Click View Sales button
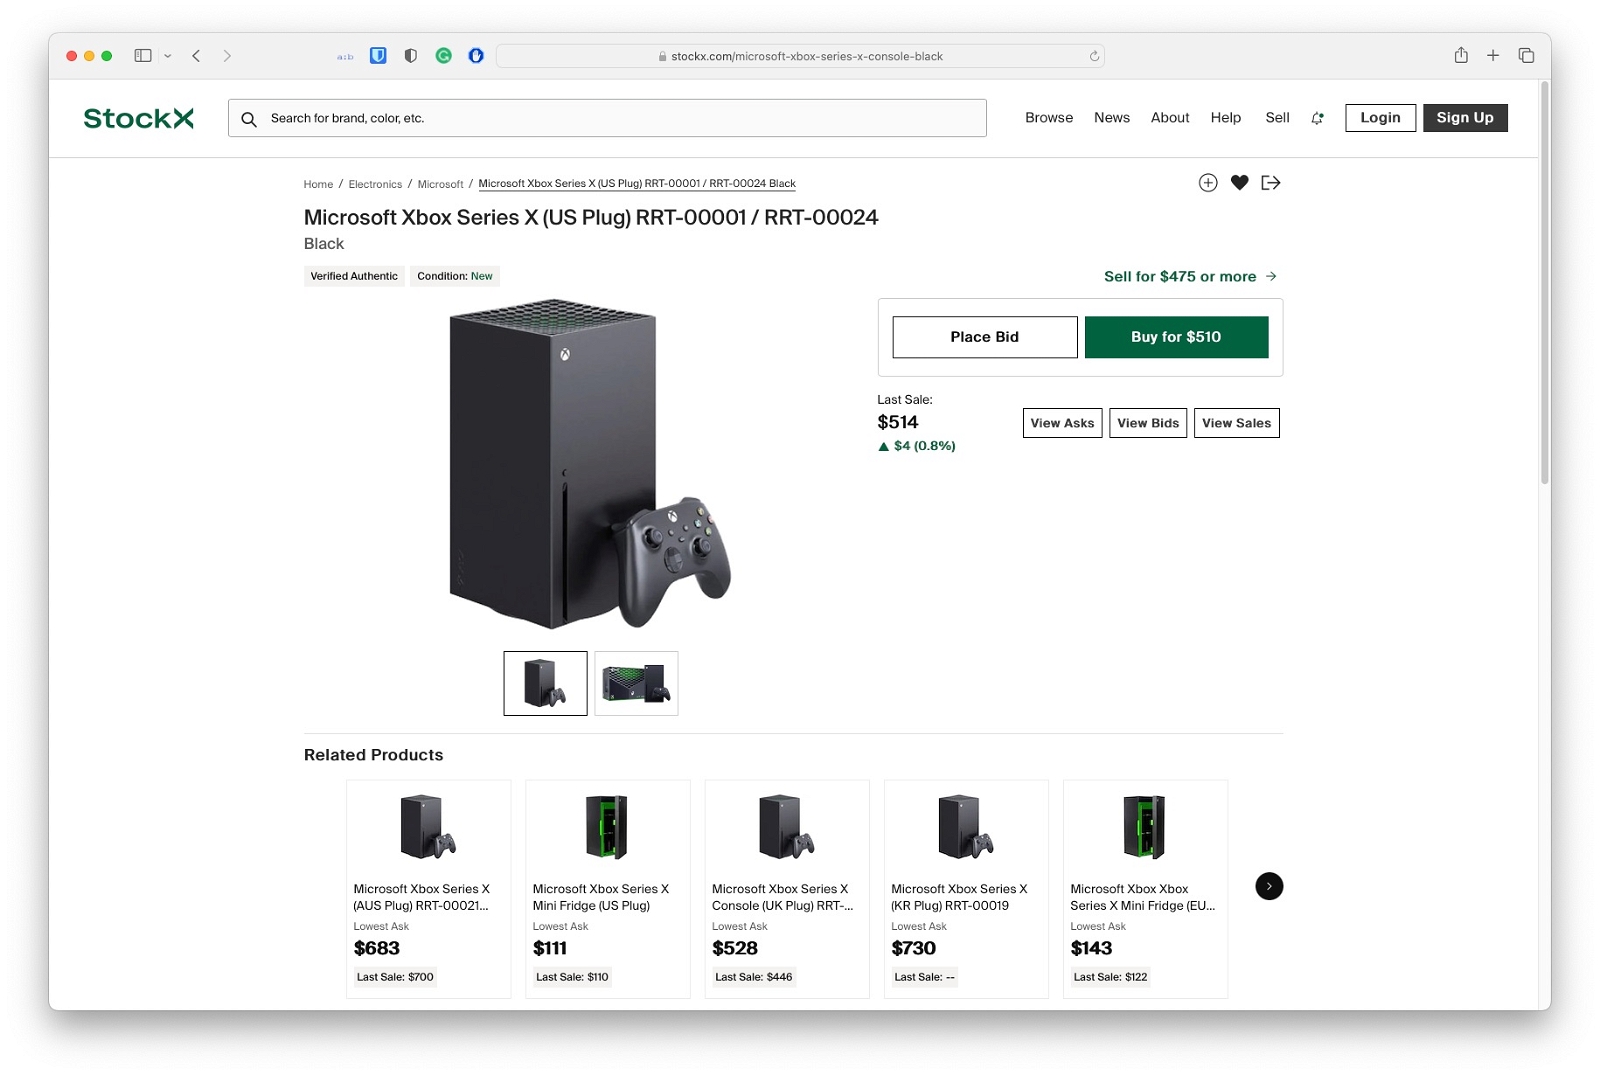1600x1075 pixels. coord(1237,423)
